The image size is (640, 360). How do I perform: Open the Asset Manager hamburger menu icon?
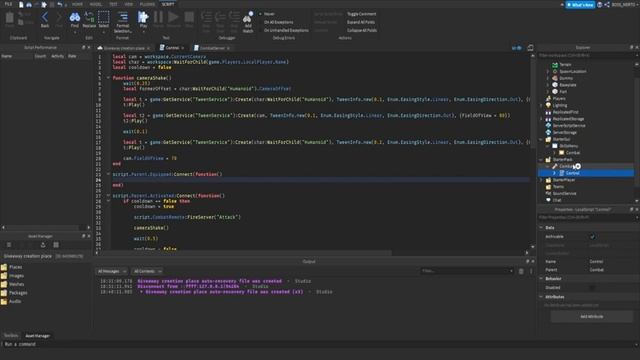click(9, 245)
